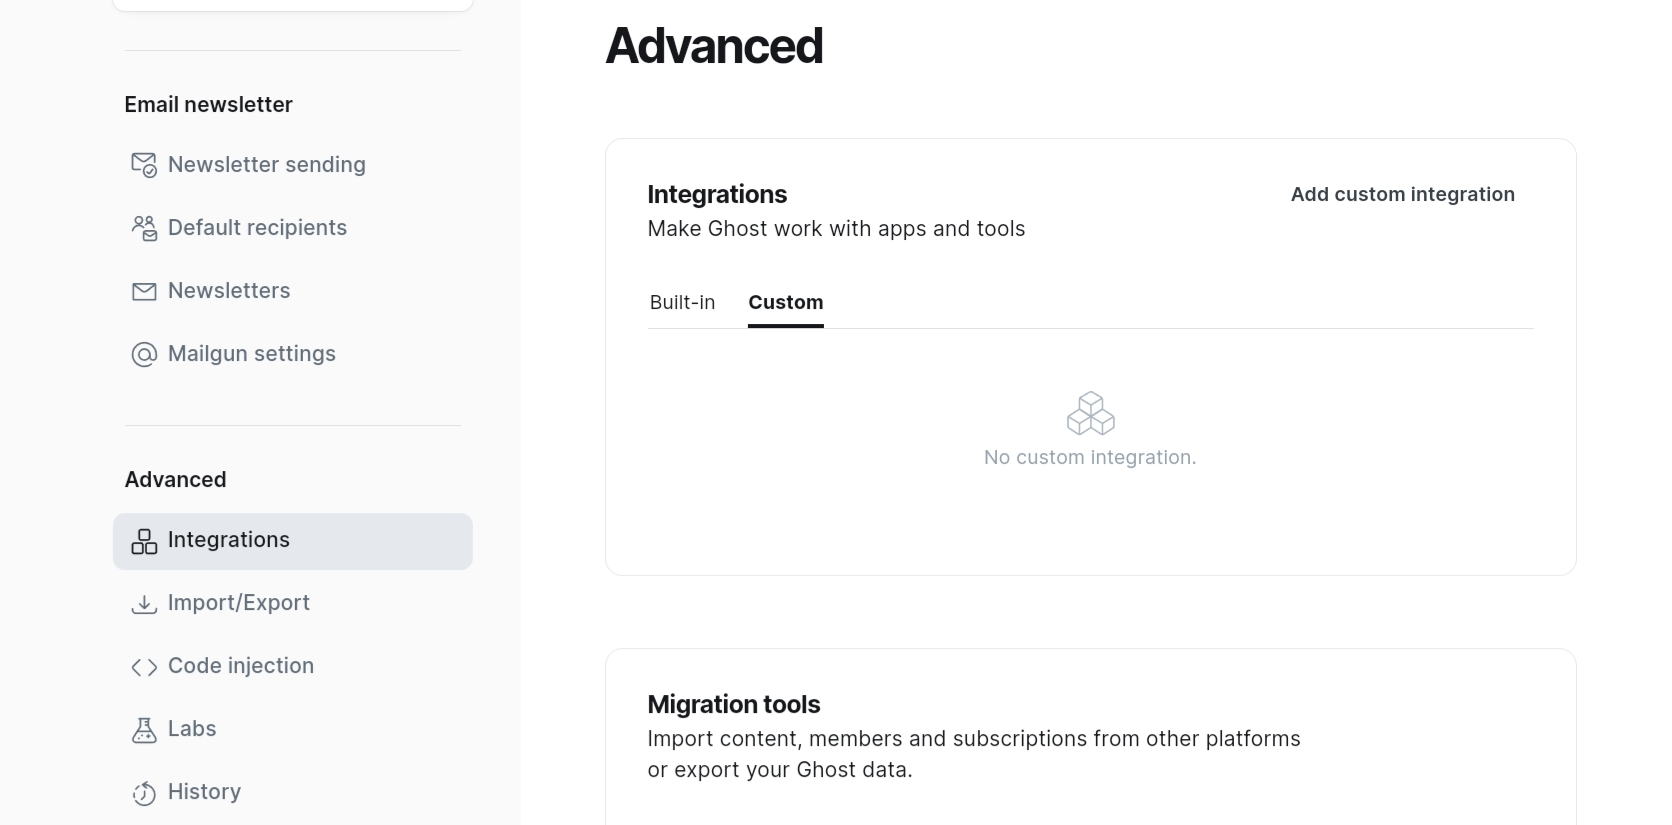Click the Default recipients people icon
Screen dimensions: 1672x825
(x=144, y=228)
